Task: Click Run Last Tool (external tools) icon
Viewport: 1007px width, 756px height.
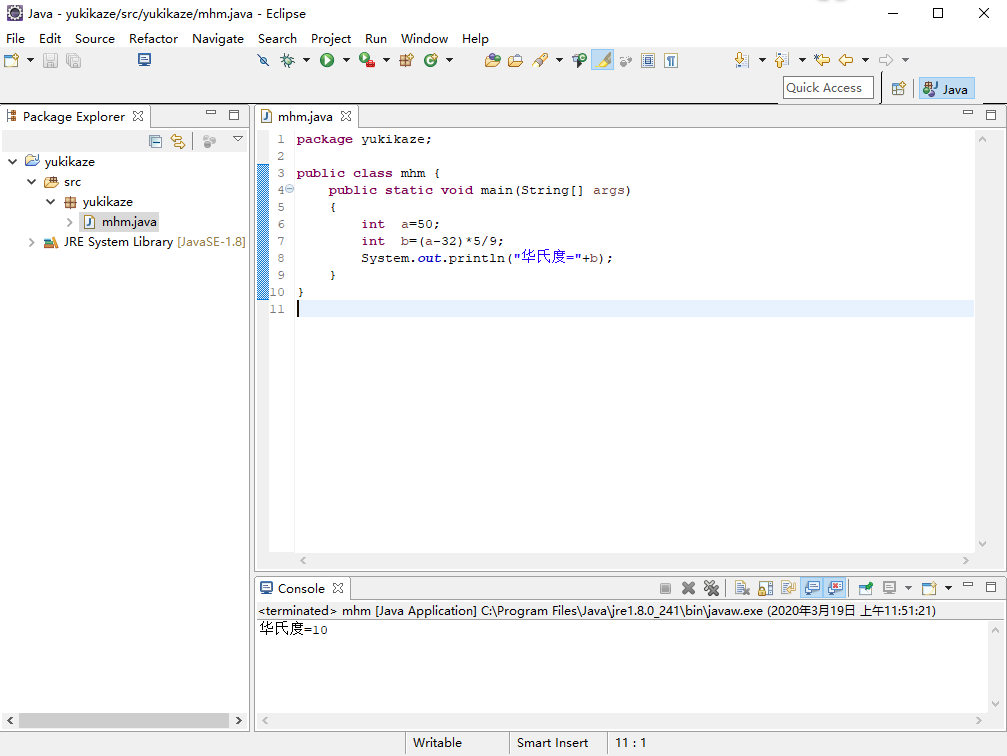Action: tap(367, 60)
